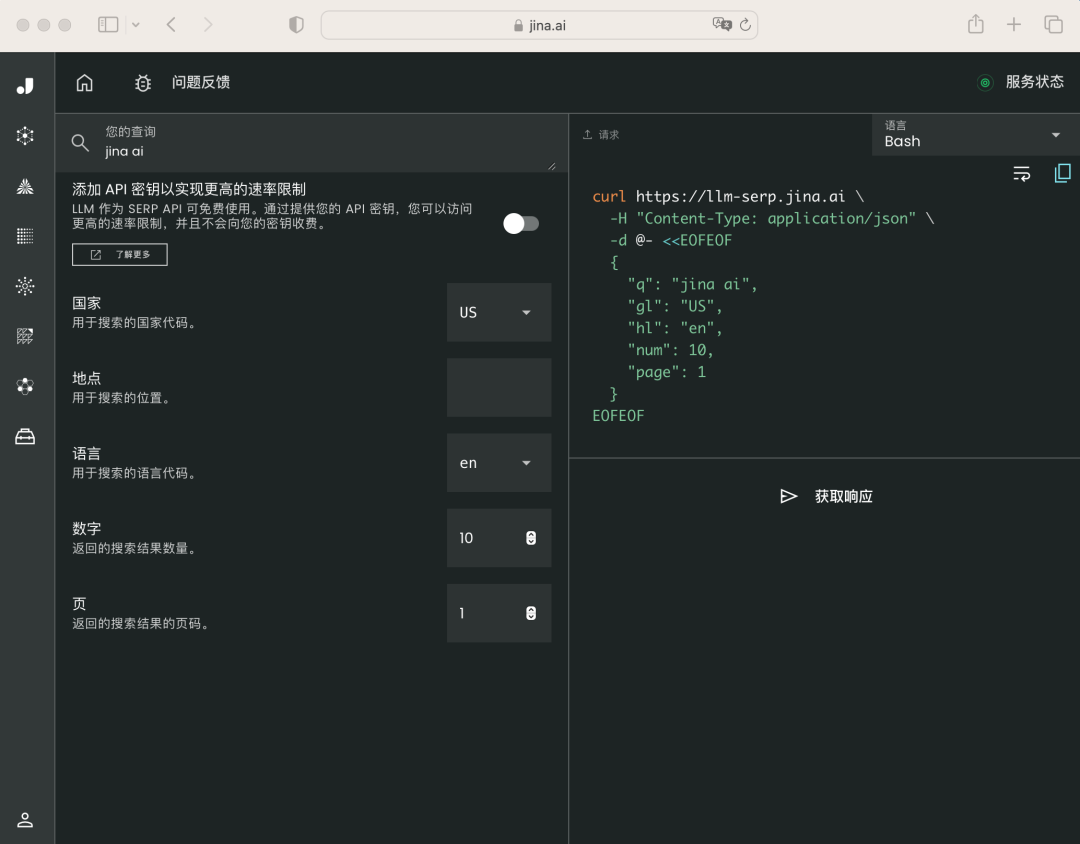Click the "q": "jina ai" code line
Image resolution: width=1080 pixels, height=844 pixels.
click(x=692, y=285)
